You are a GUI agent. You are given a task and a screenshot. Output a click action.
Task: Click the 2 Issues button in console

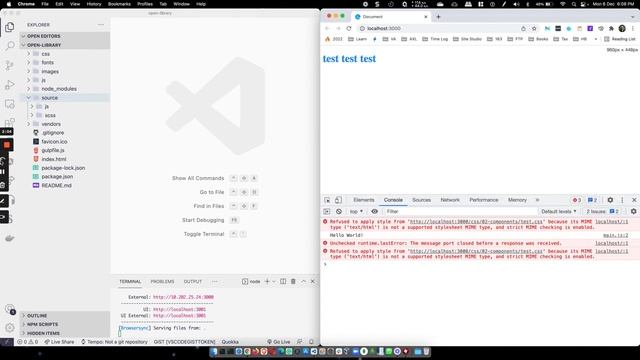(x=603, y=211)
